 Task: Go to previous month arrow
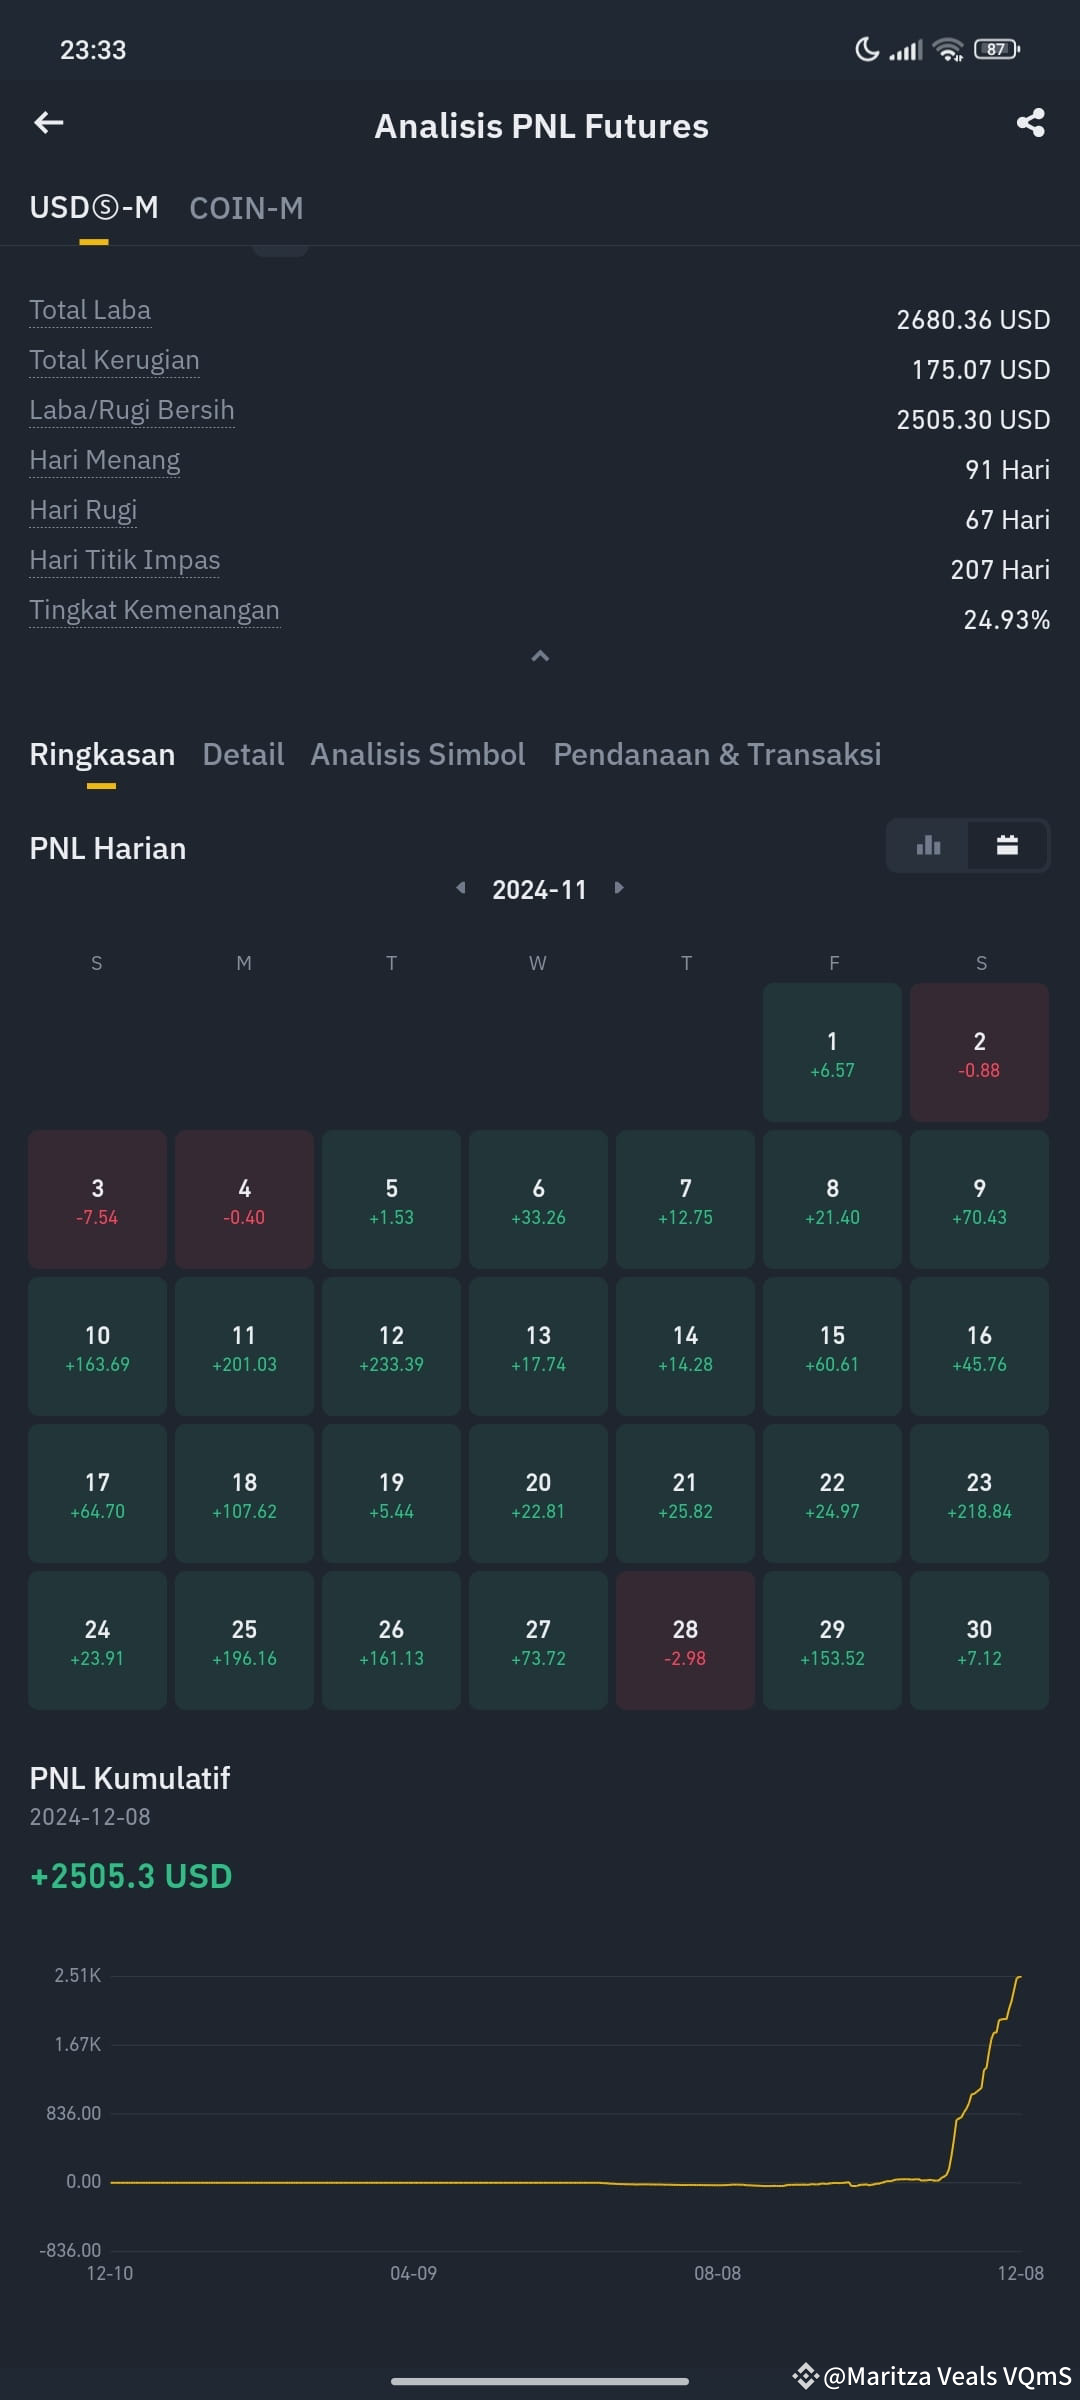click(461, 888)
